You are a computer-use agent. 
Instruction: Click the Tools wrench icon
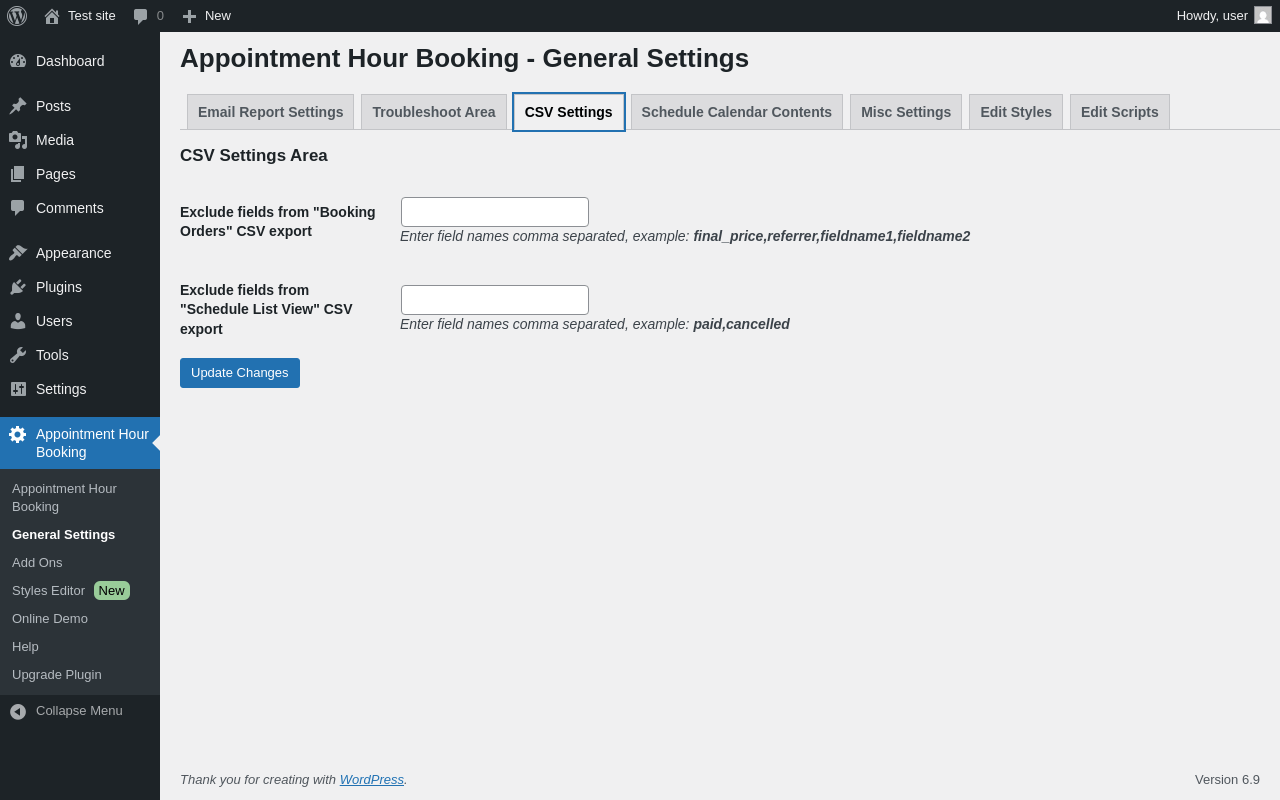18,355
